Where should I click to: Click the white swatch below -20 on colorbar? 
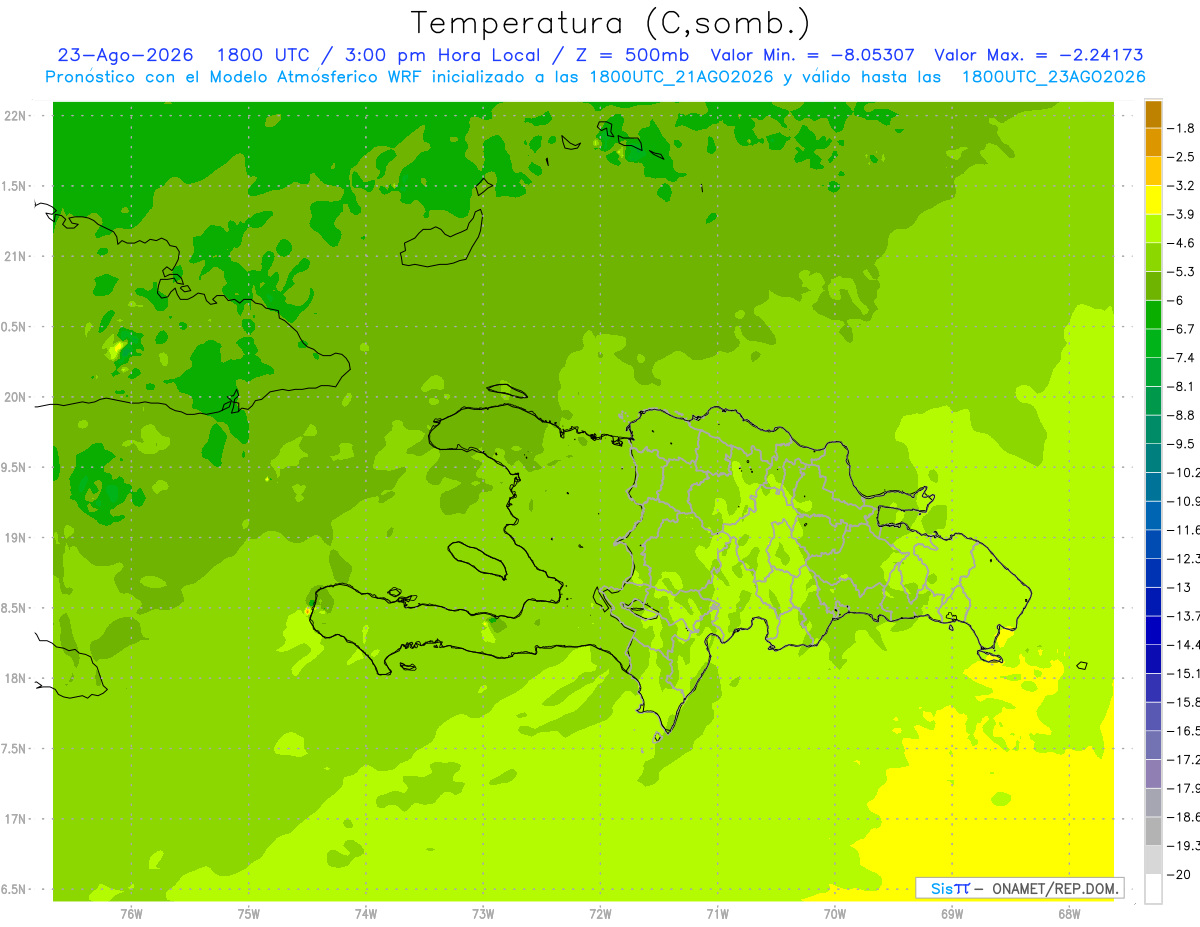[x=1153, y=888]
